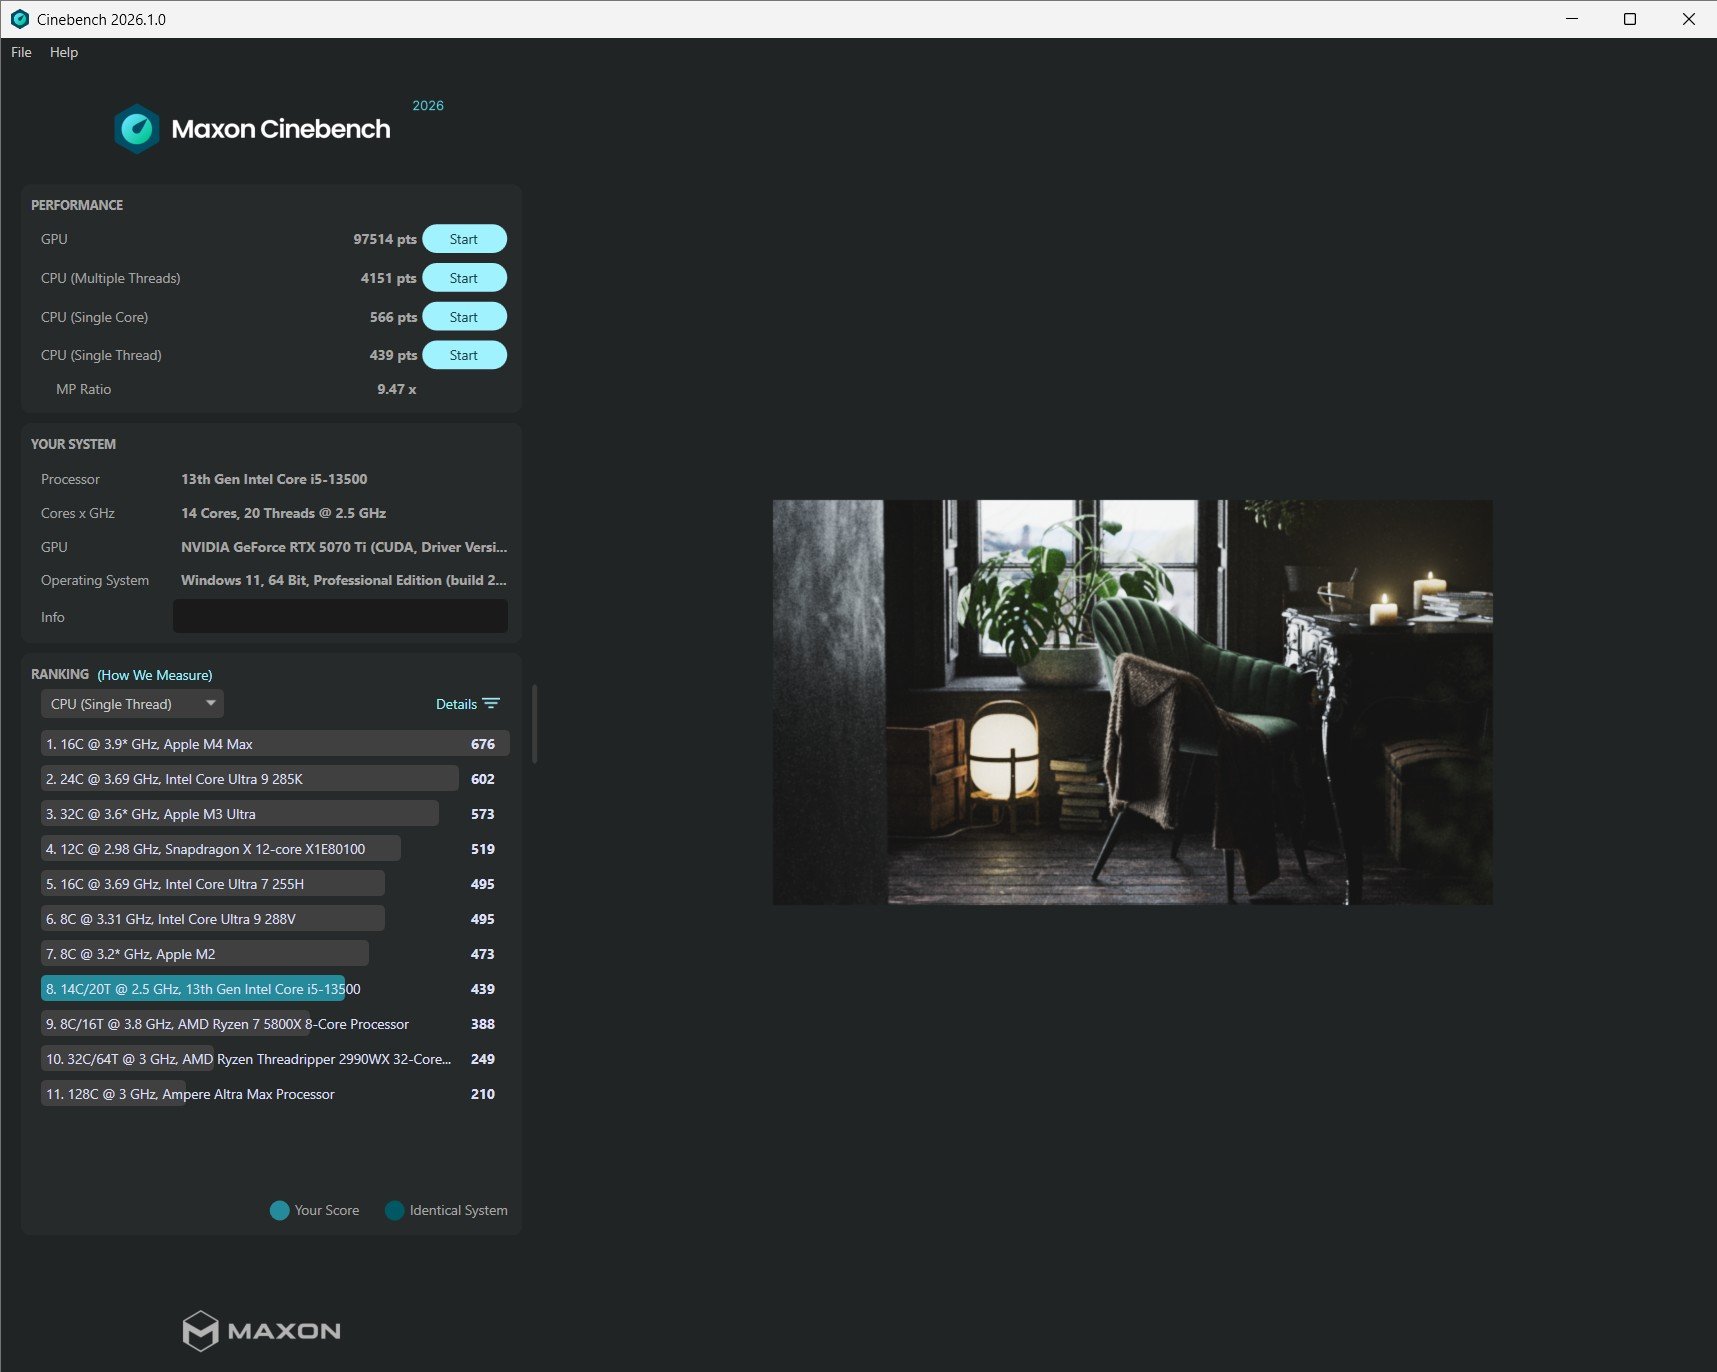
Task: Click the rendered room scene image
Action: click(1132, 702)
